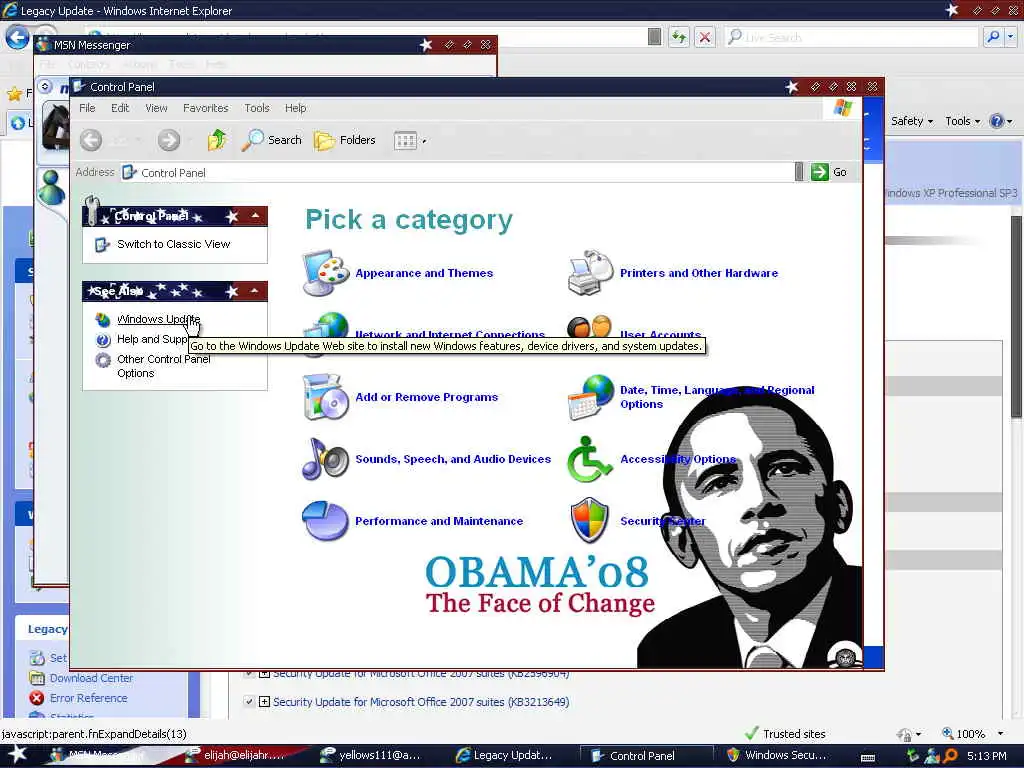Click Windows Update link

pyautogui.click(x=159, y=319)
